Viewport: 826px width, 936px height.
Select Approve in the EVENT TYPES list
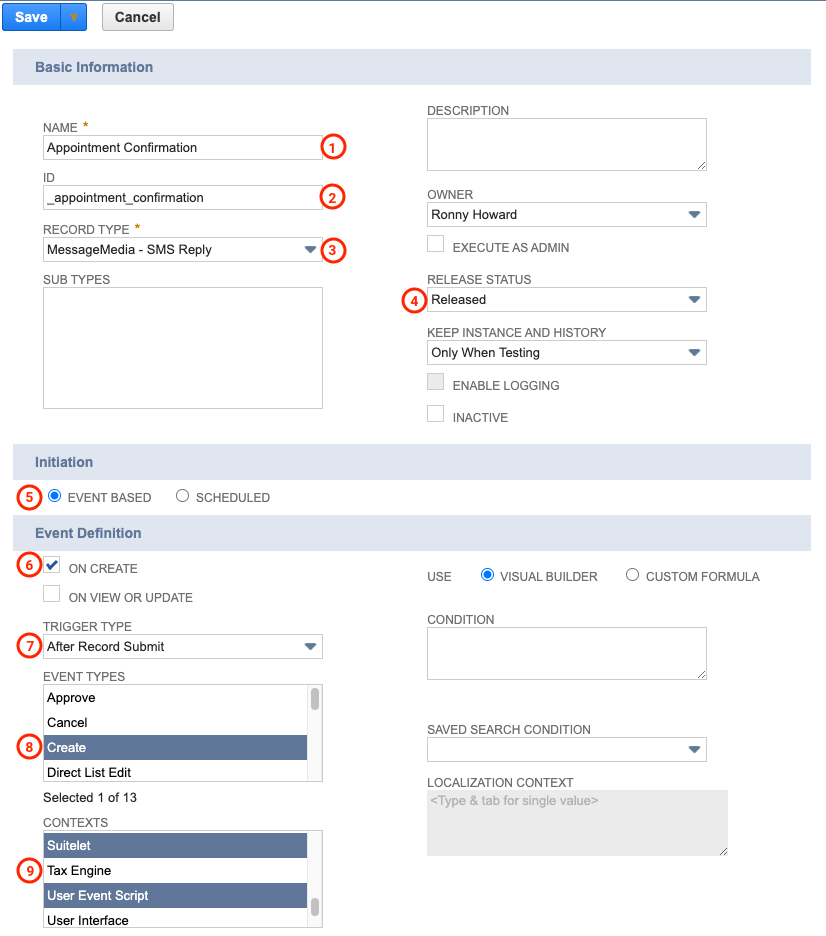pos(175,697)
